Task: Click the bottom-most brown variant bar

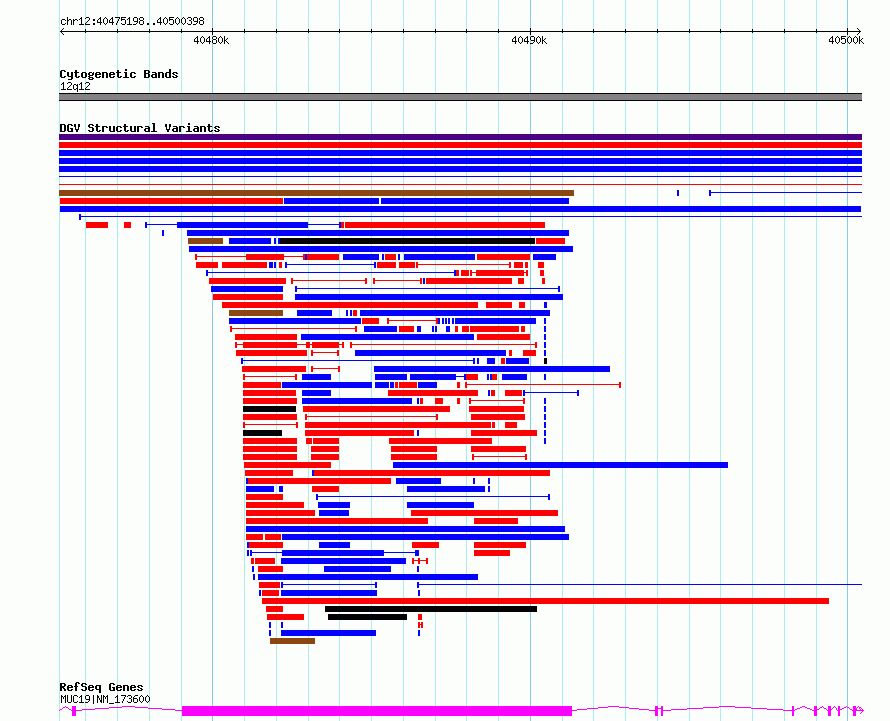Action: [x=292, y=641]
